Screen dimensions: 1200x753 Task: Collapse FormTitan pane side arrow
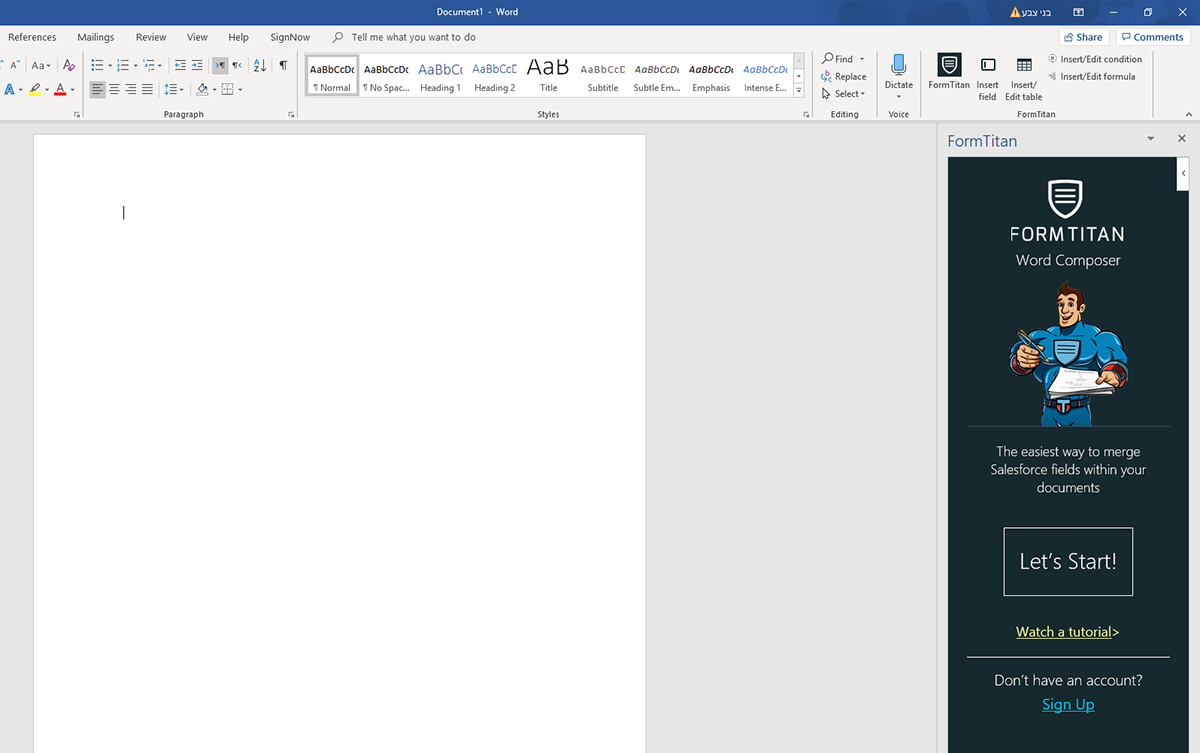1183,173
